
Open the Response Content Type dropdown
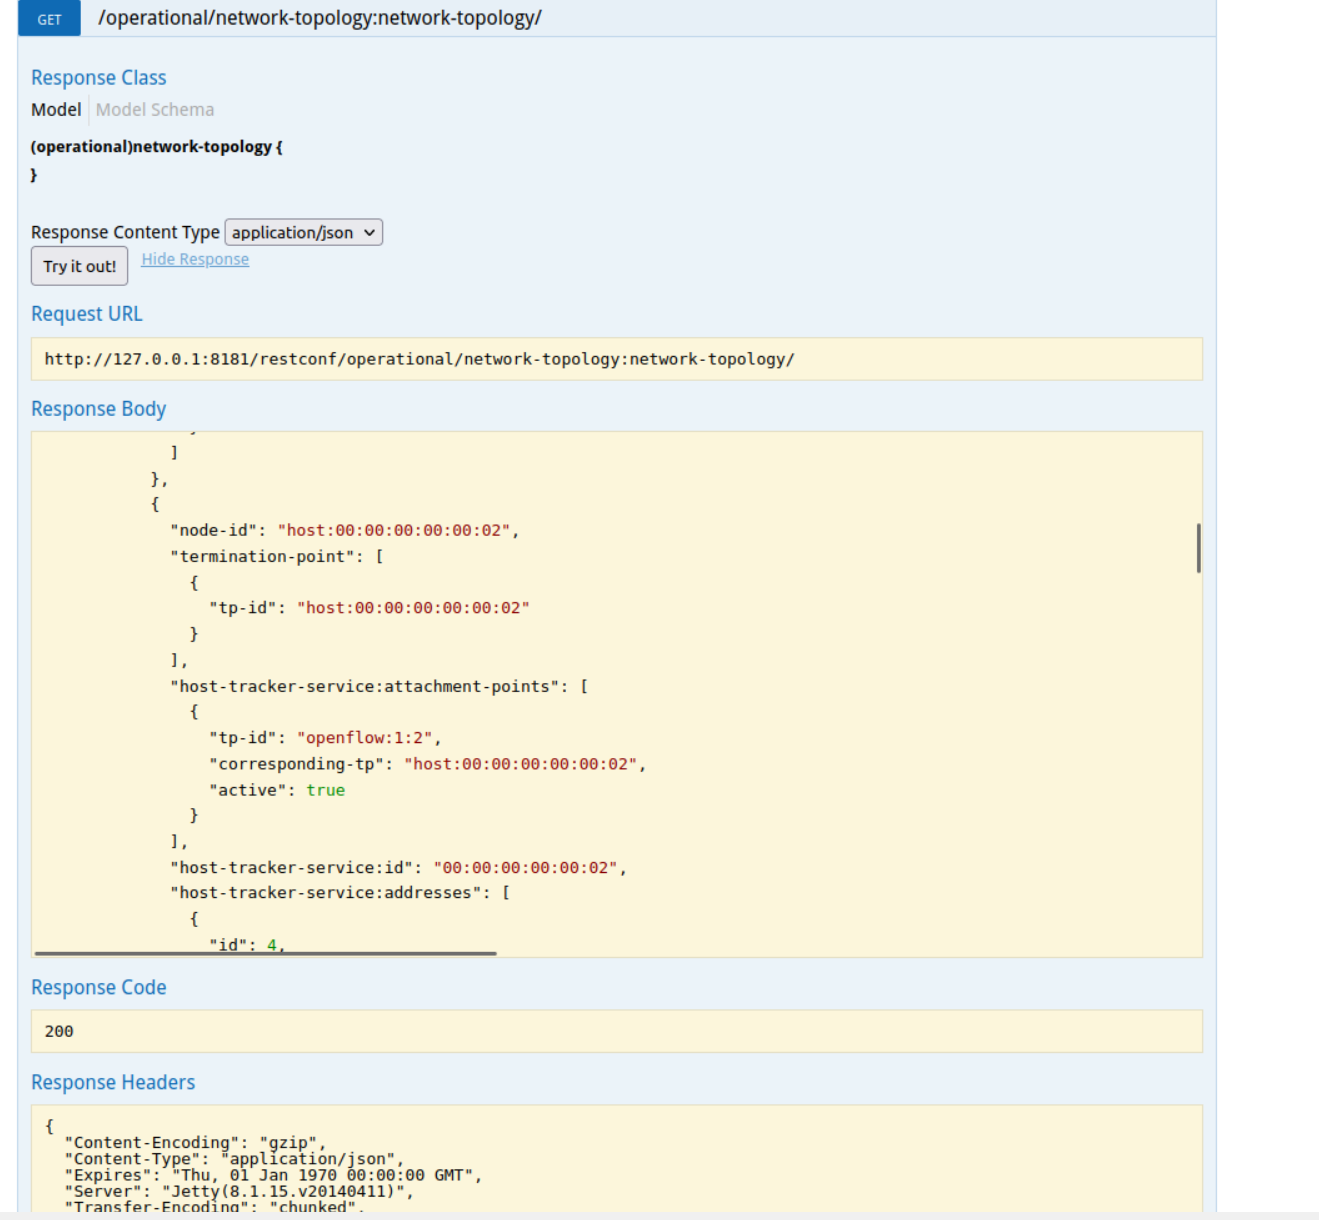tap(303, 233)
